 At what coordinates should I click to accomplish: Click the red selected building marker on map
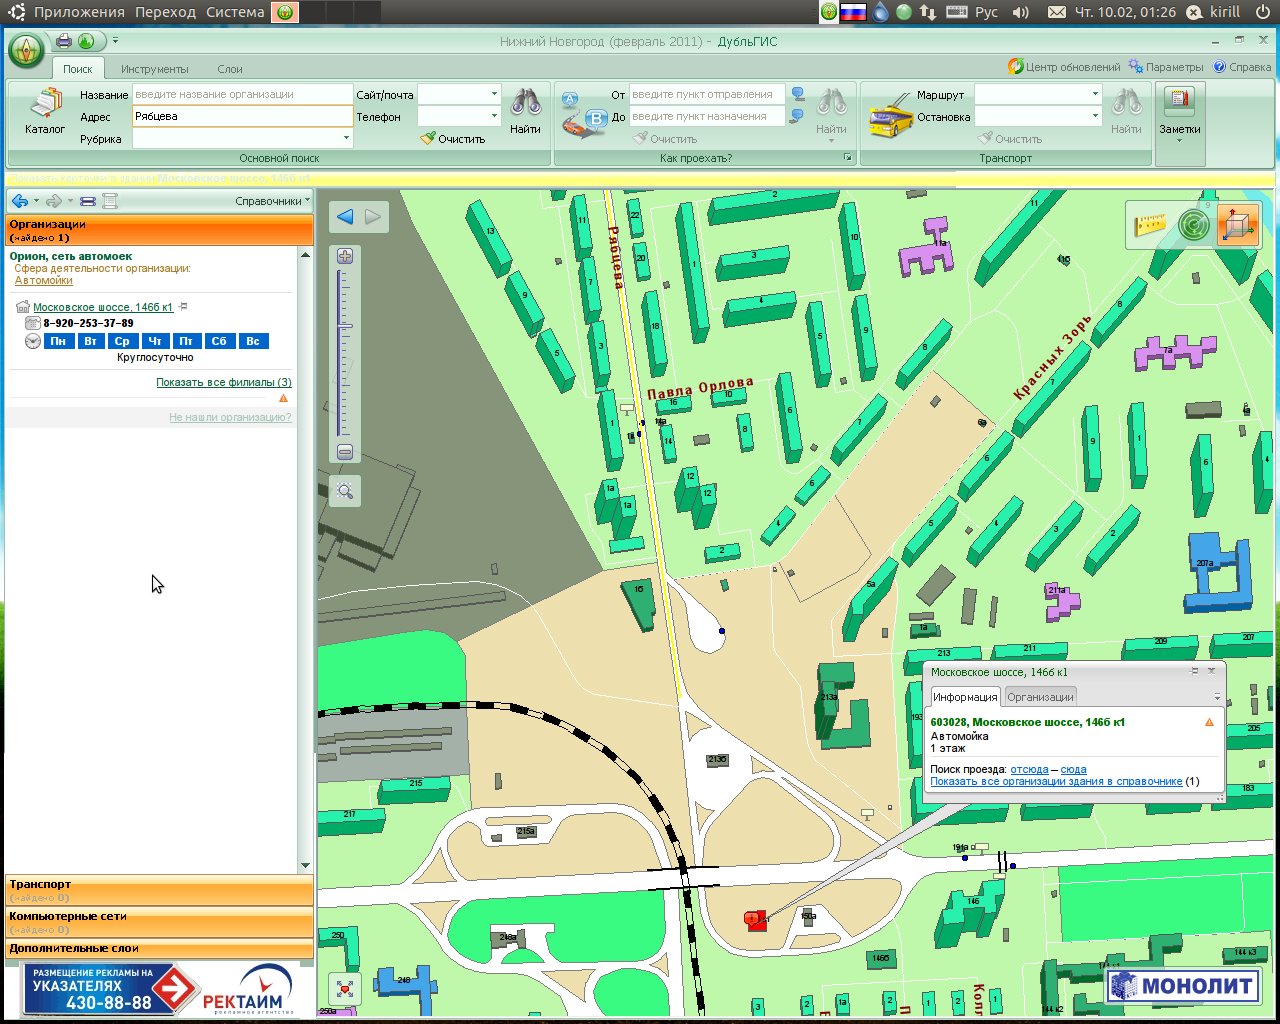click(x=755, y=920)
